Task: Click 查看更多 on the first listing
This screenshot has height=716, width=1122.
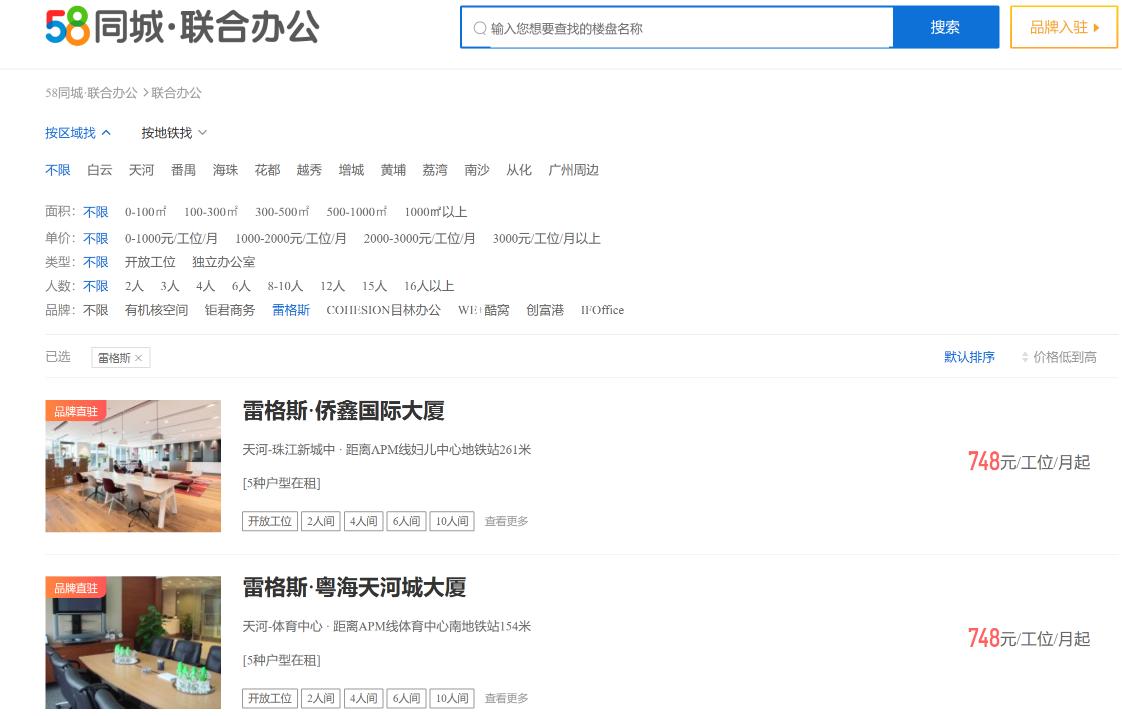Action: tap(506, 521)
